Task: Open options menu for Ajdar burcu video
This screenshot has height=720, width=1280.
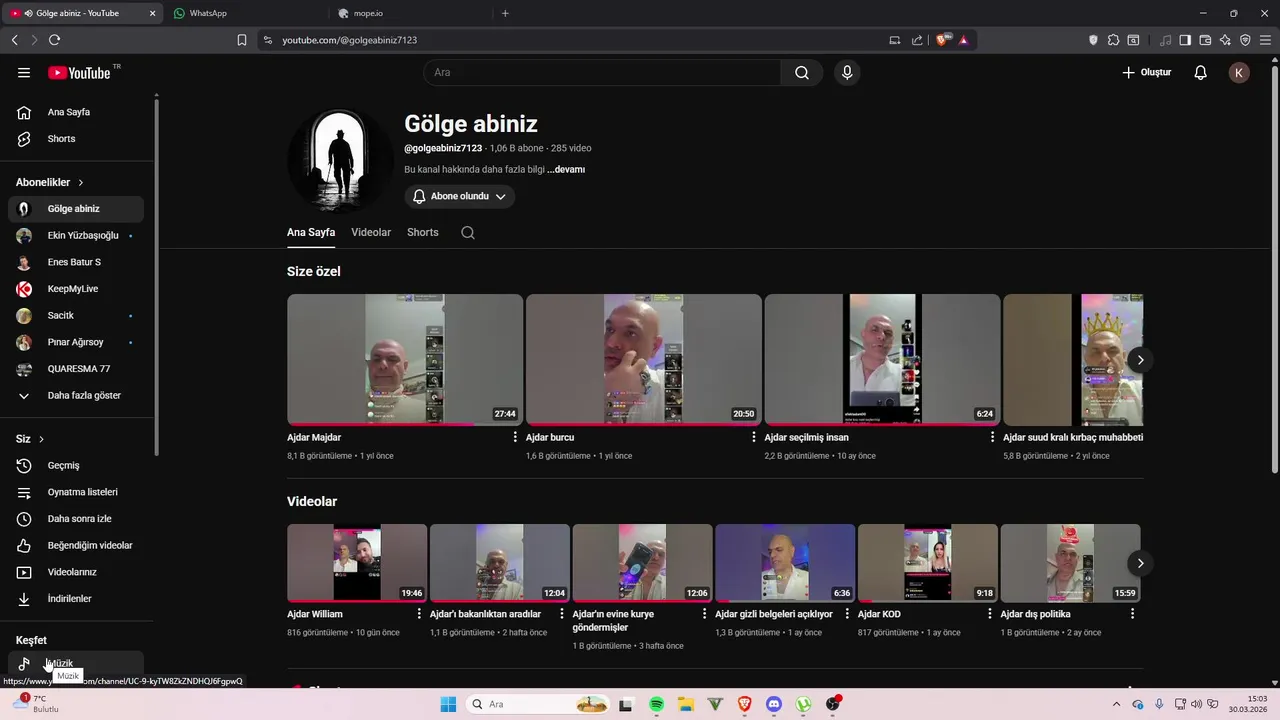Action: tap(754, 437)
